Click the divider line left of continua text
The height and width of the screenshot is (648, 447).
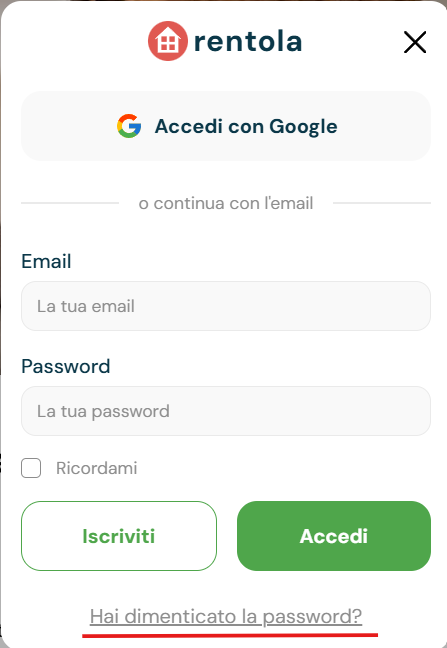[70, 203]
